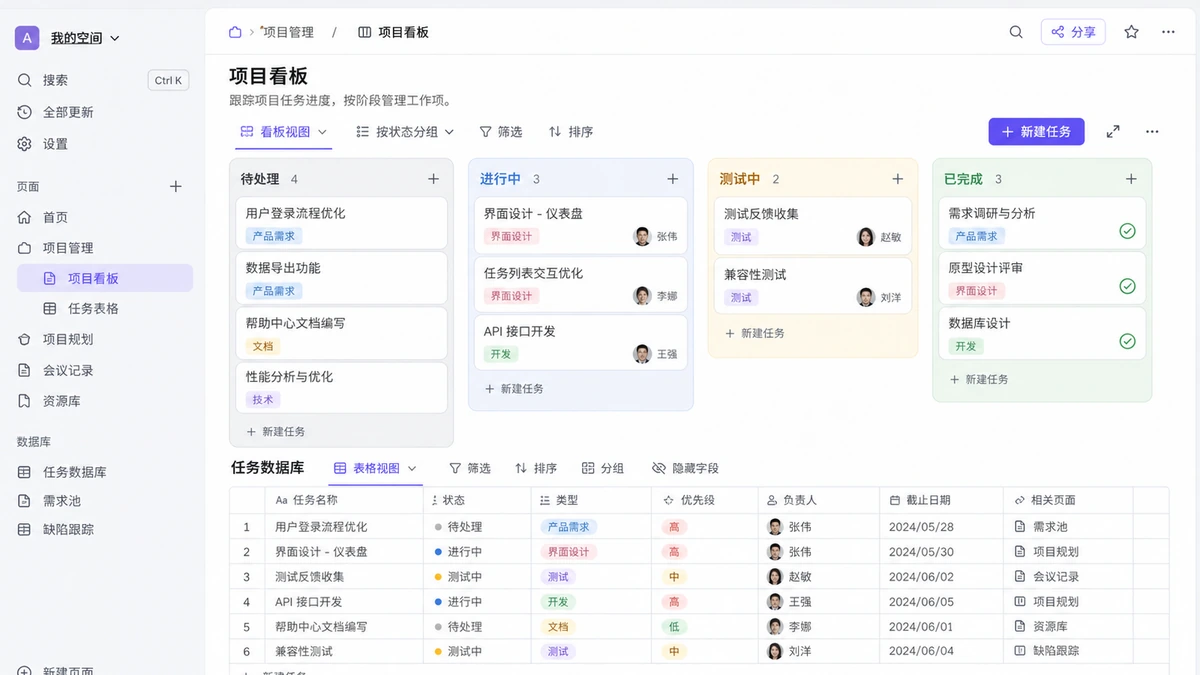Toggle the done checkmark on 原型设计评审
The width and height of the screenshot is (1200, 675).
click(1127, 286)
